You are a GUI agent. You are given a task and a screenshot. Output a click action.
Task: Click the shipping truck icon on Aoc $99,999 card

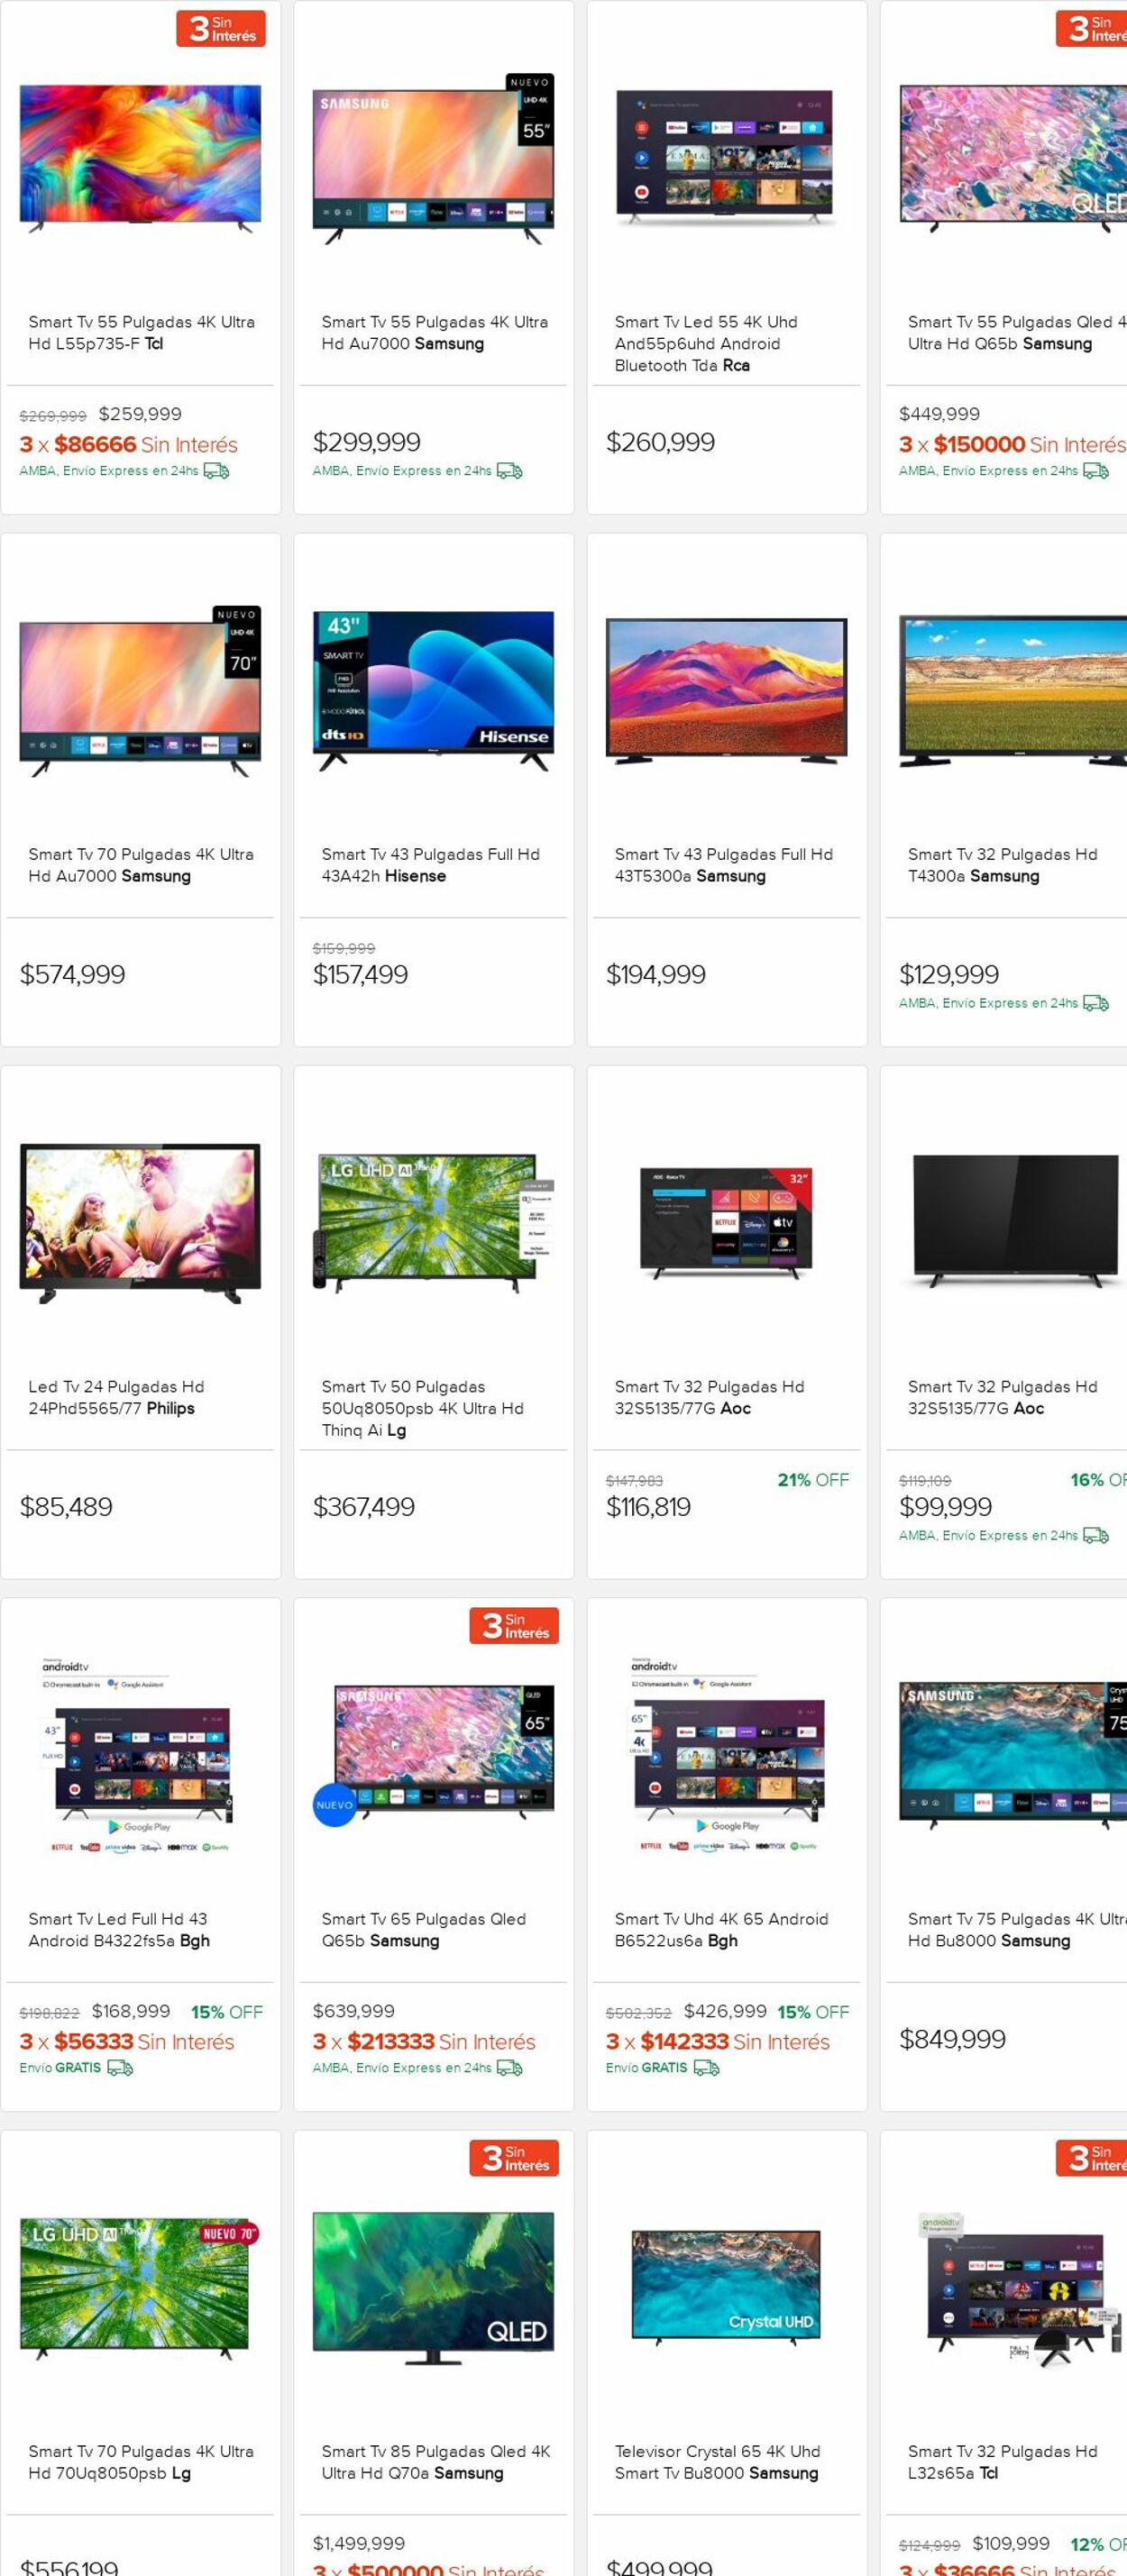tap(1096, 1534)
